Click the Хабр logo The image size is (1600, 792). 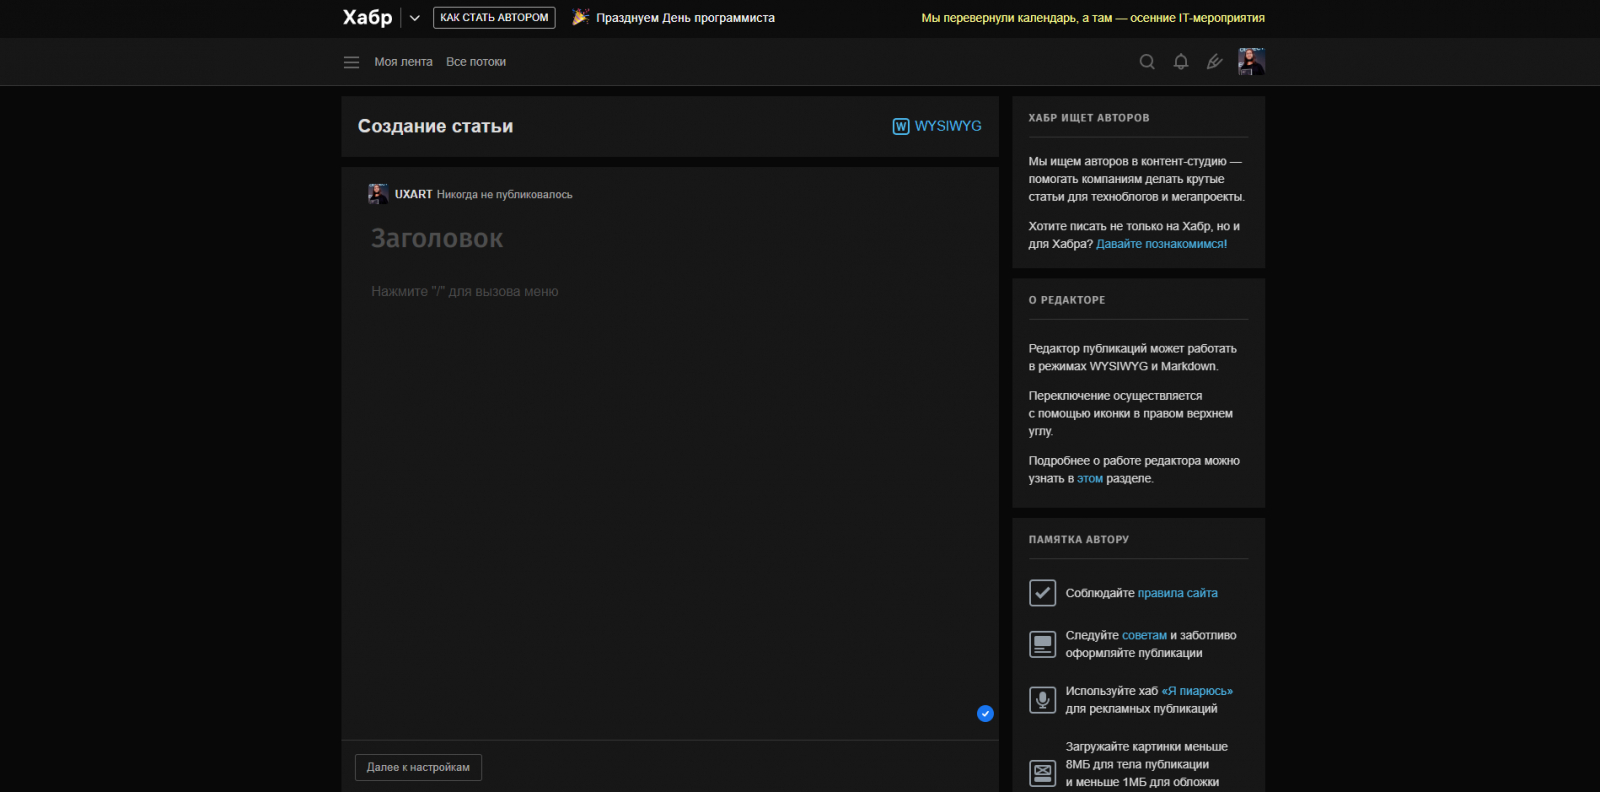[367, 17]
